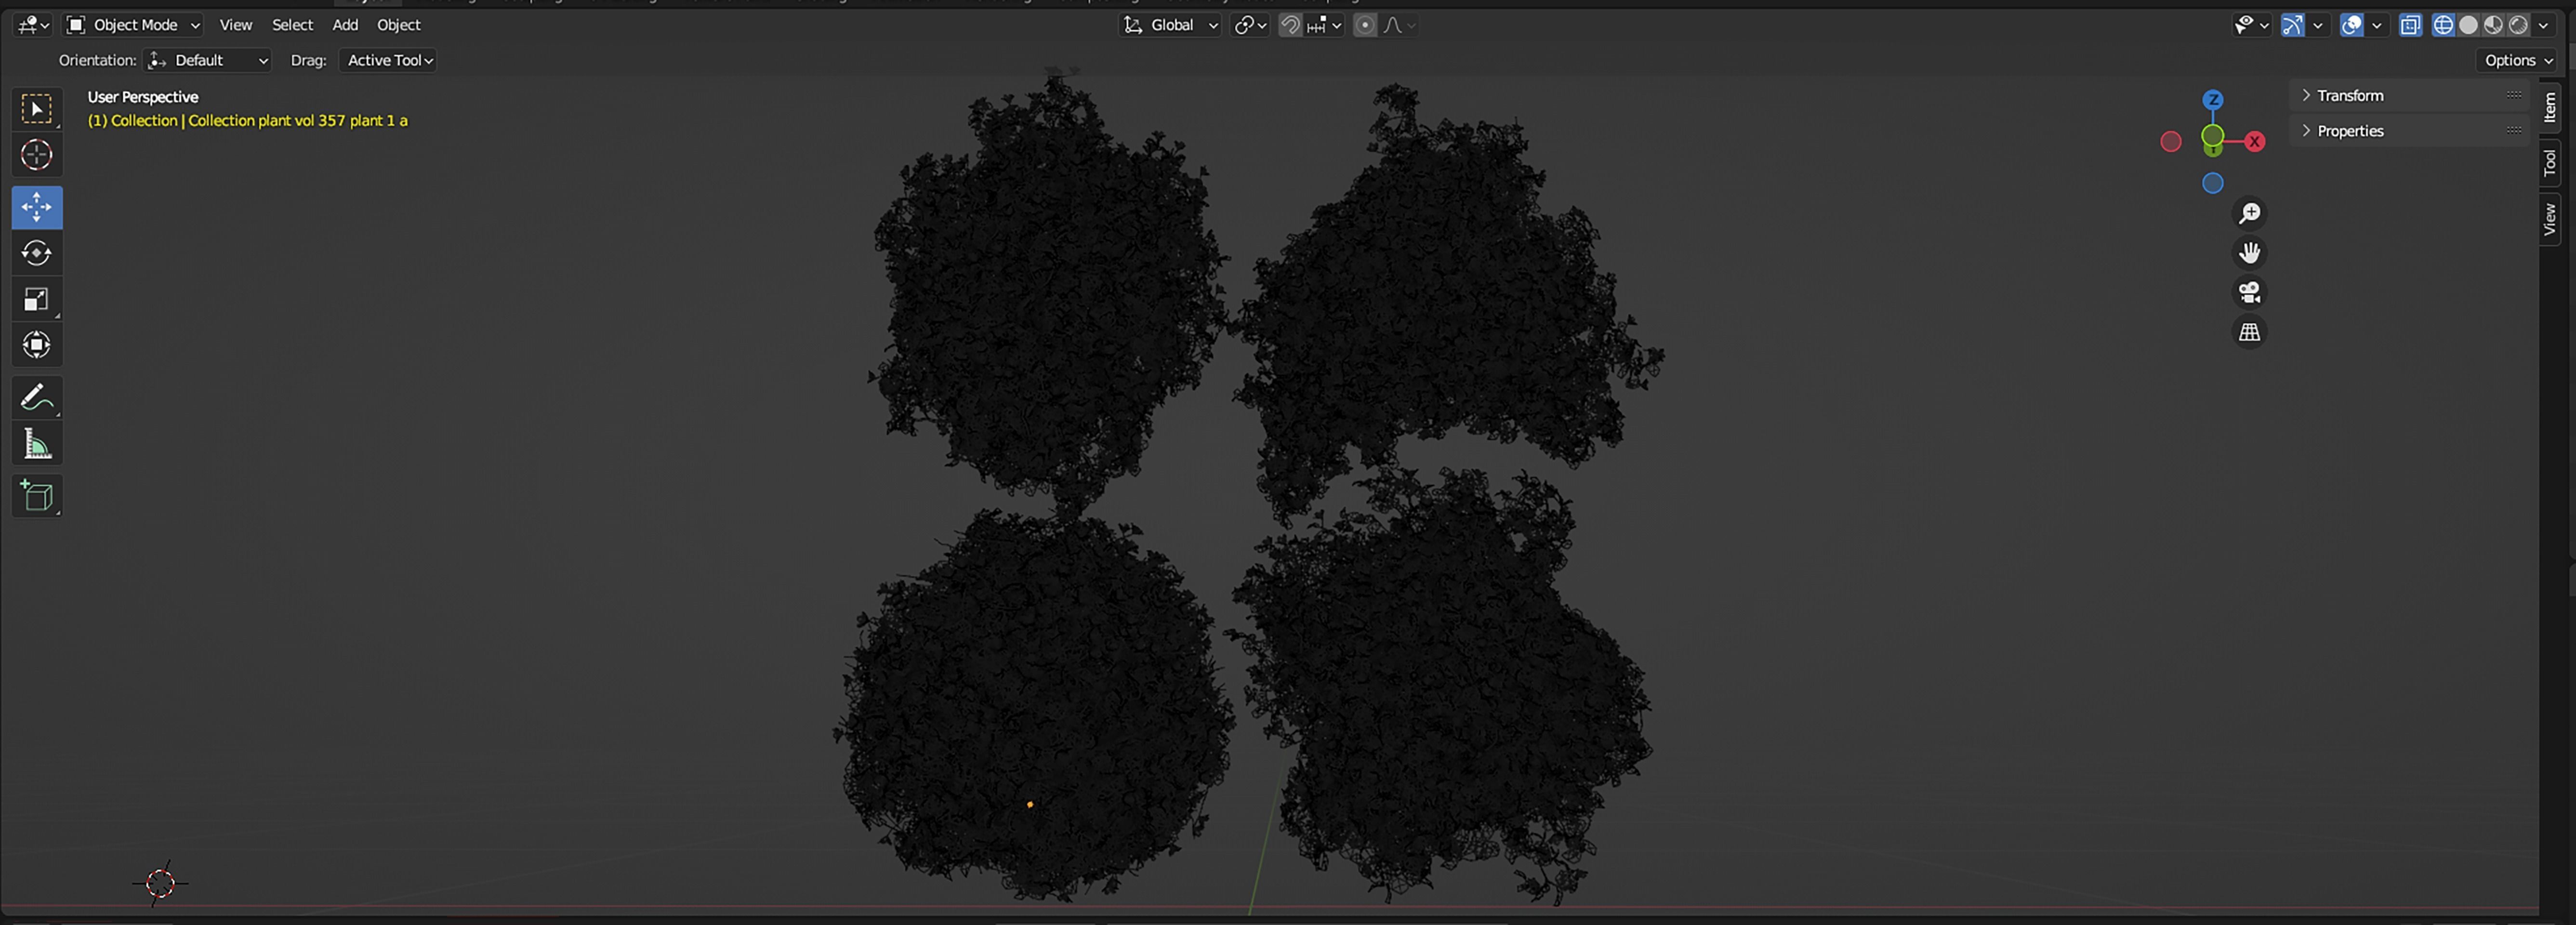
Task: Open the Object menu
Action: [x=398, y=25]
